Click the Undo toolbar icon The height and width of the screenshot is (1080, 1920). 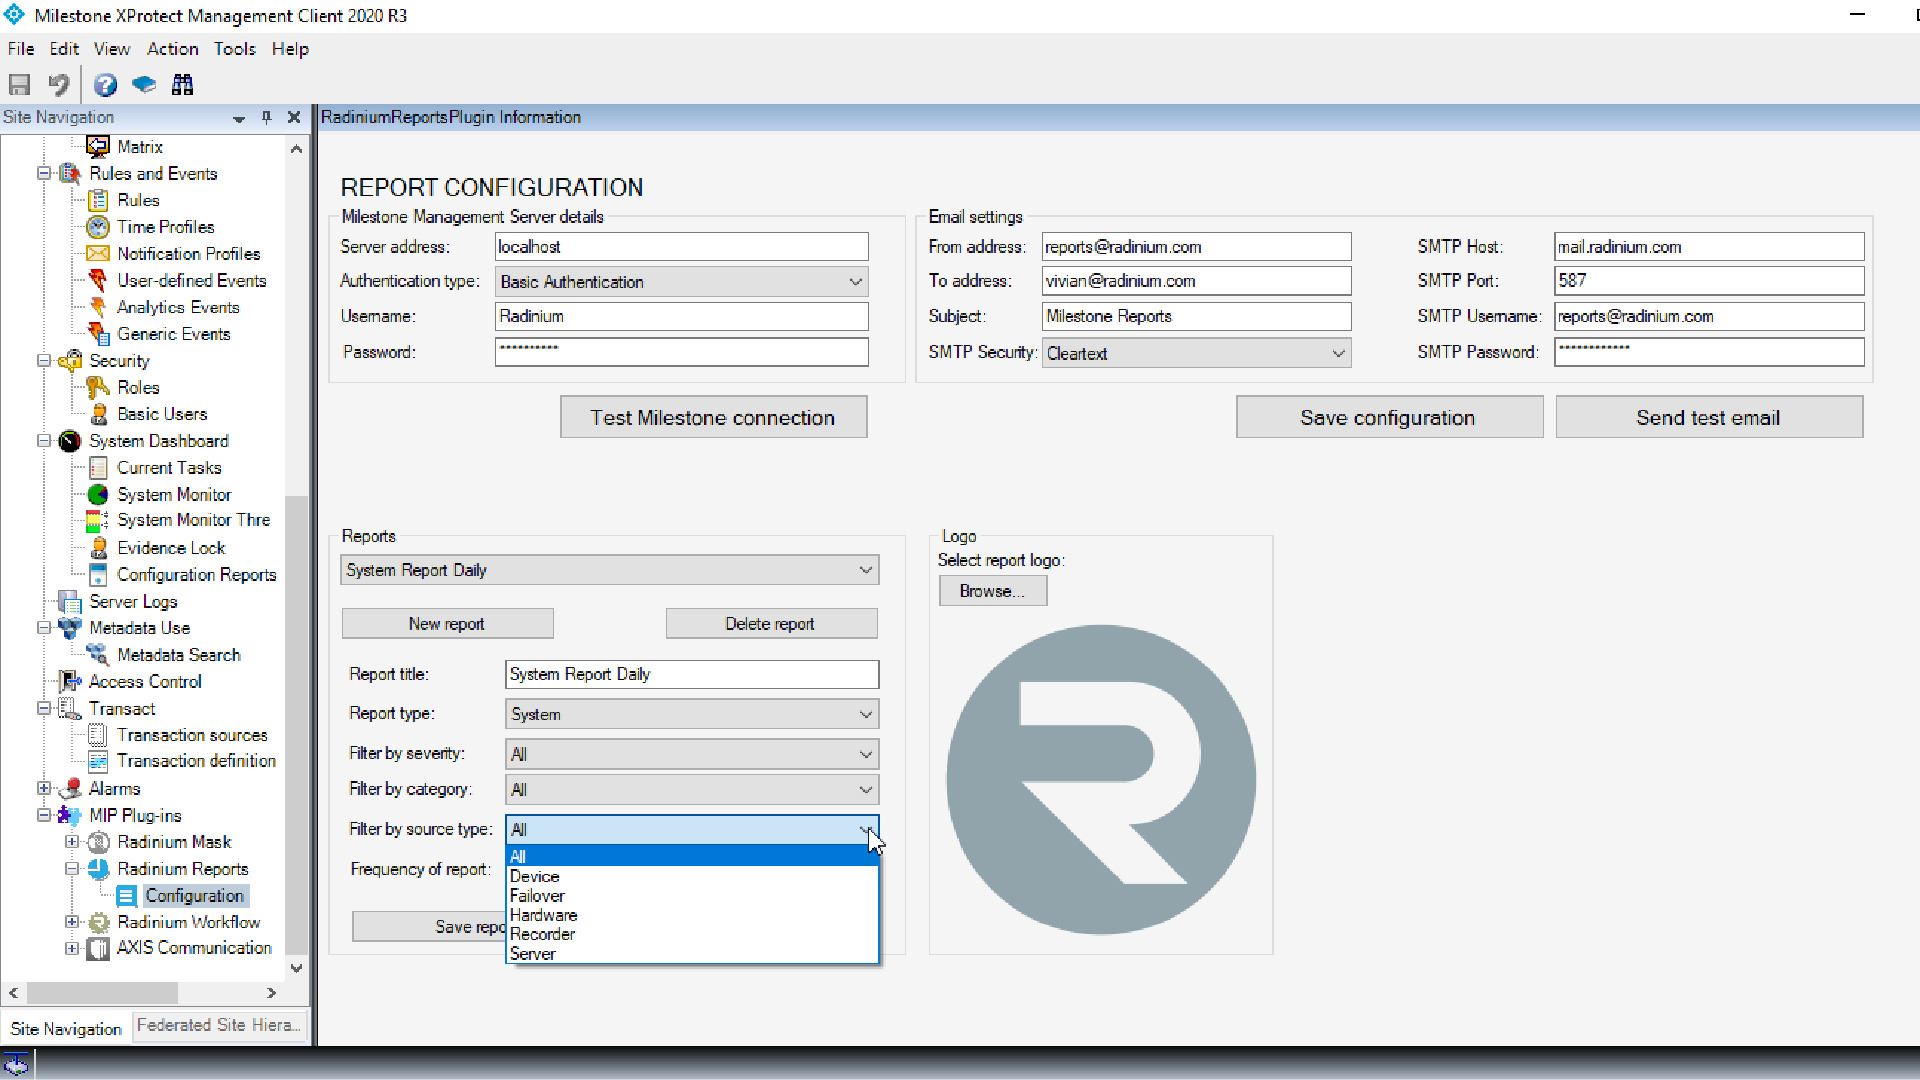tap(59, 85)
